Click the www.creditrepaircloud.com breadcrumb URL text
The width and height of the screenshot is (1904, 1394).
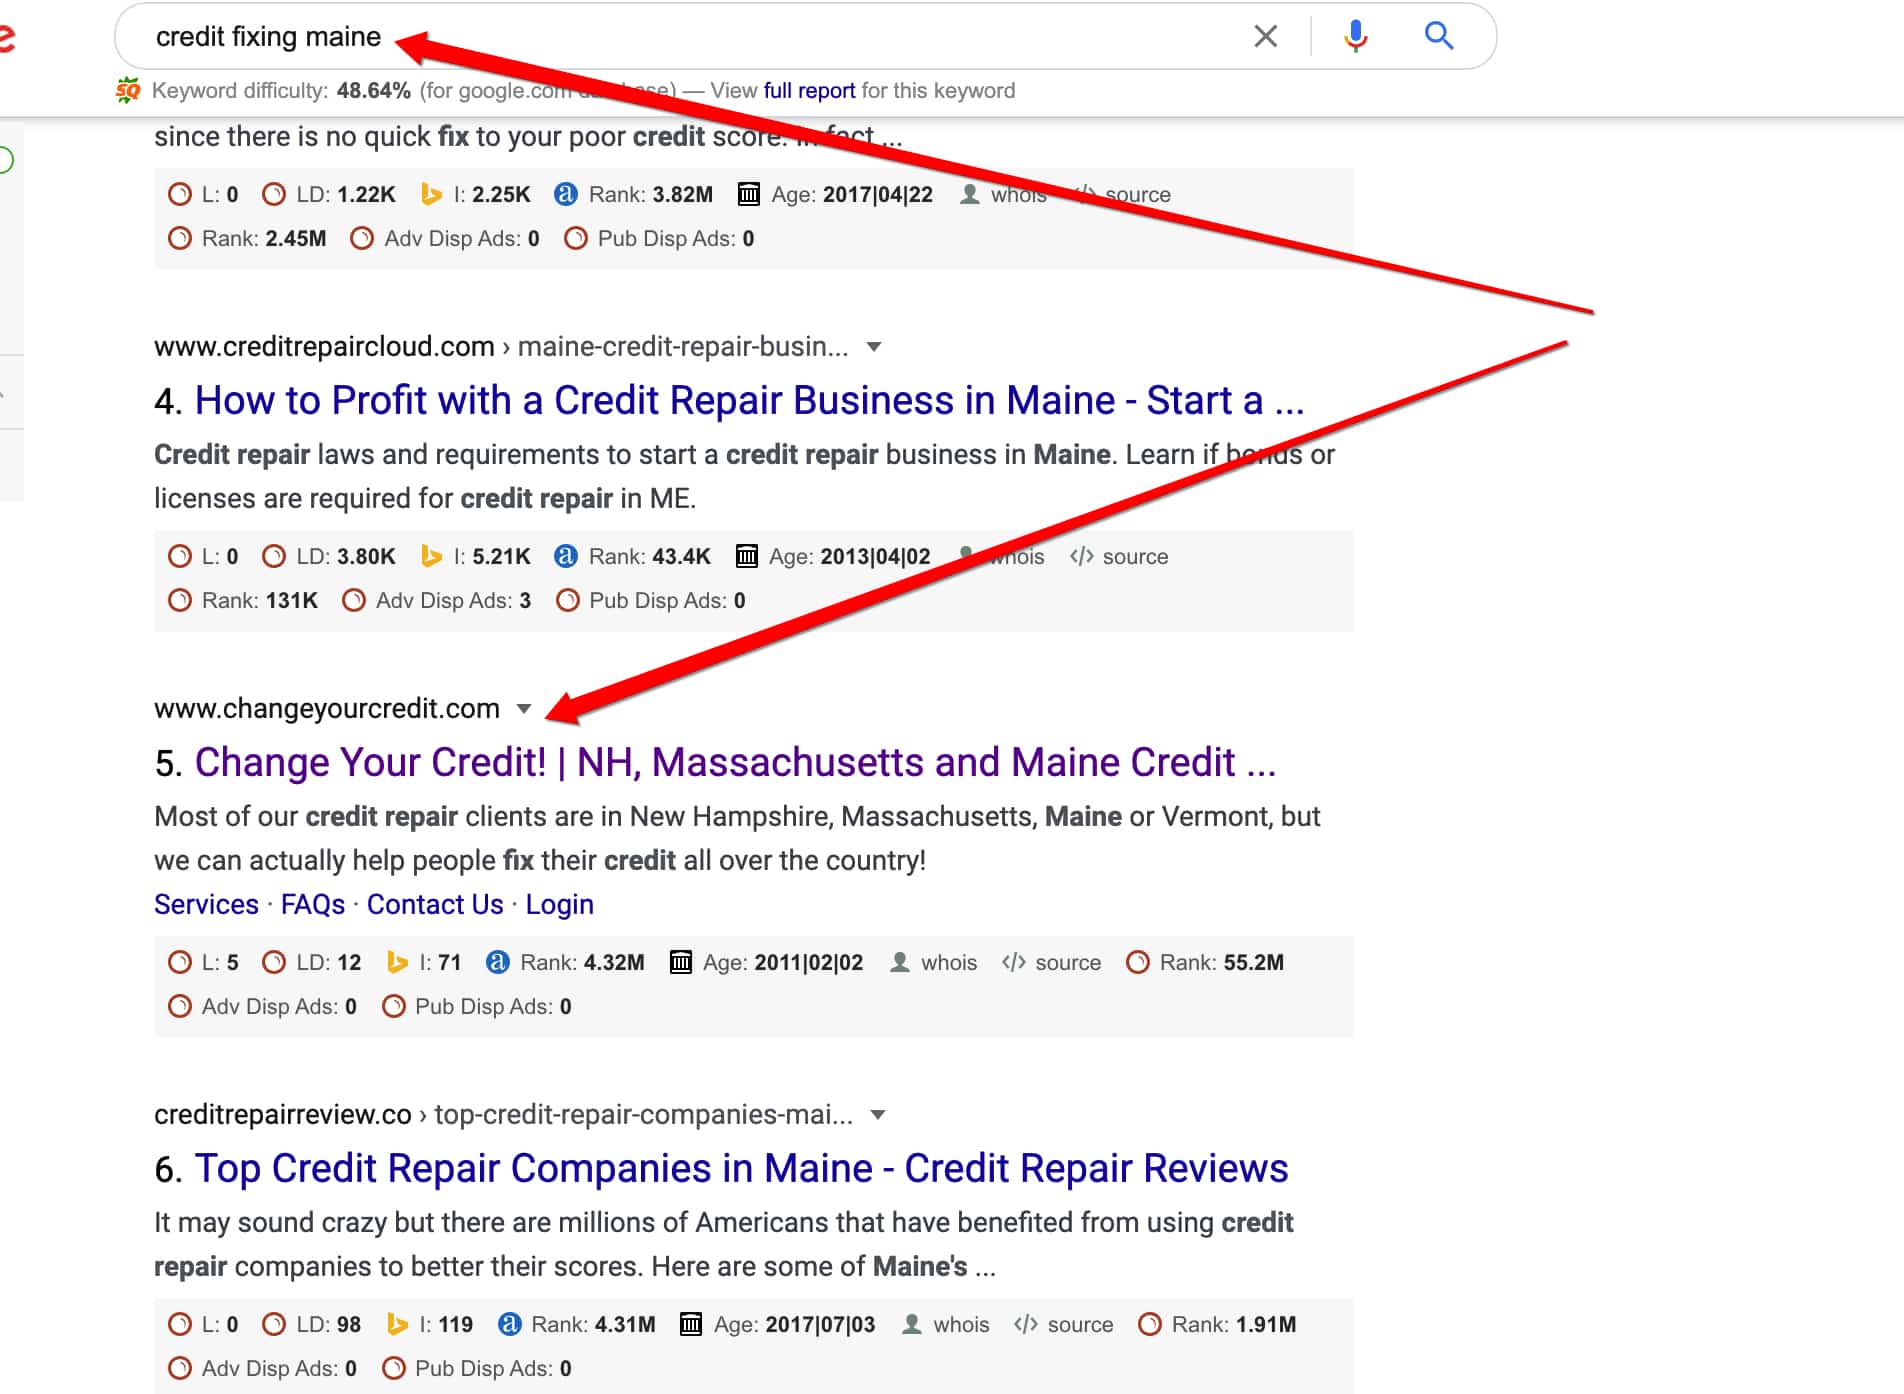tap(501, 347)
